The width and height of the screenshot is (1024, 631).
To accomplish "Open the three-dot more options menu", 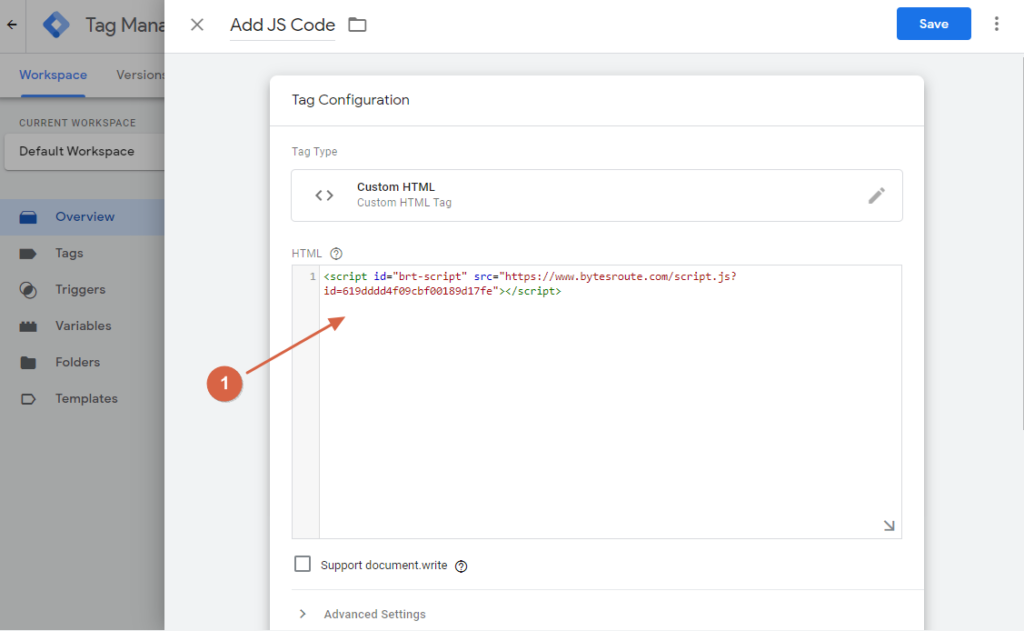I will (996, 24).
